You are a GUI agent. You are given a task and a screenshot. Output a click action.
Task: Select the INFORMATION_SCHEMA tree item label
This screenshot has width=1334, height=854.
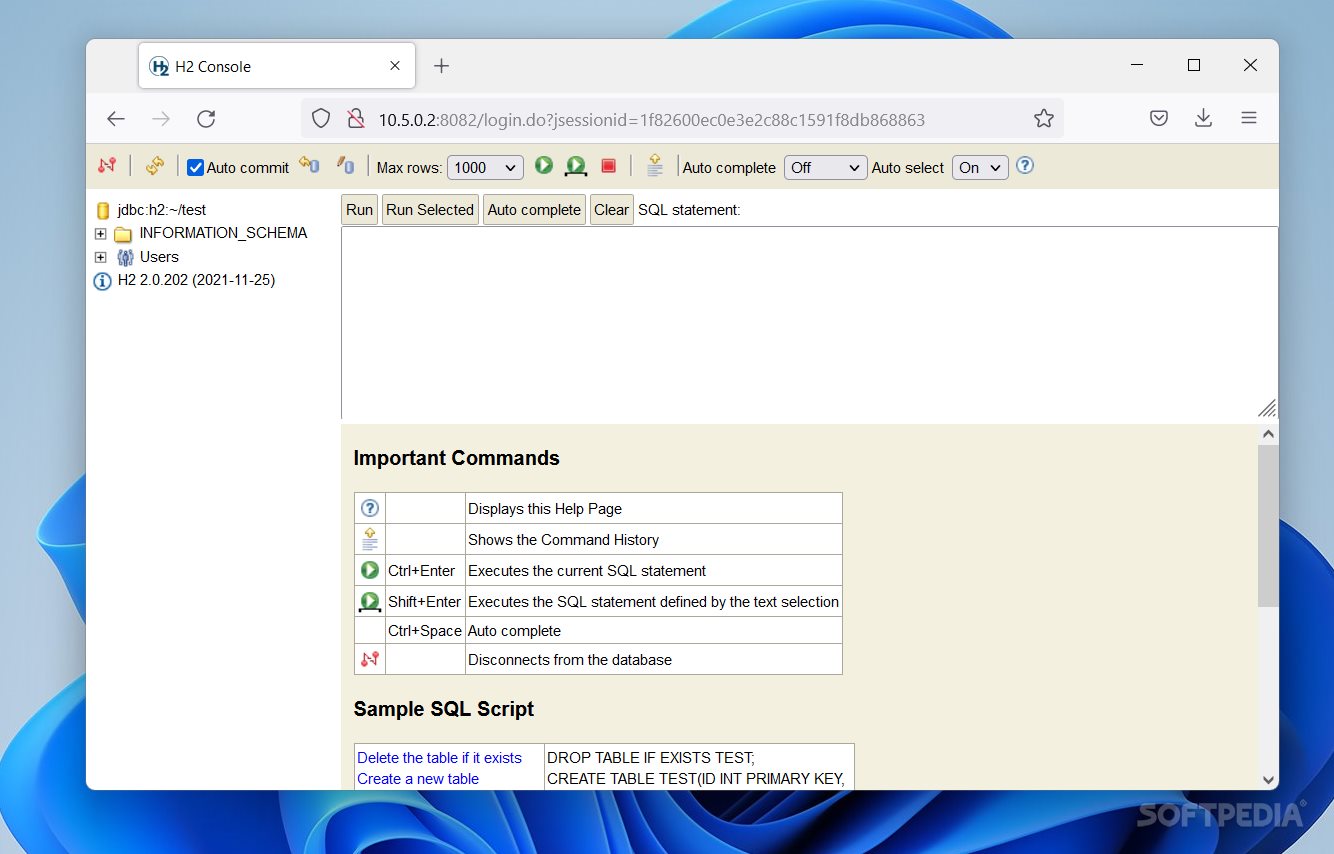coord(223,233)
